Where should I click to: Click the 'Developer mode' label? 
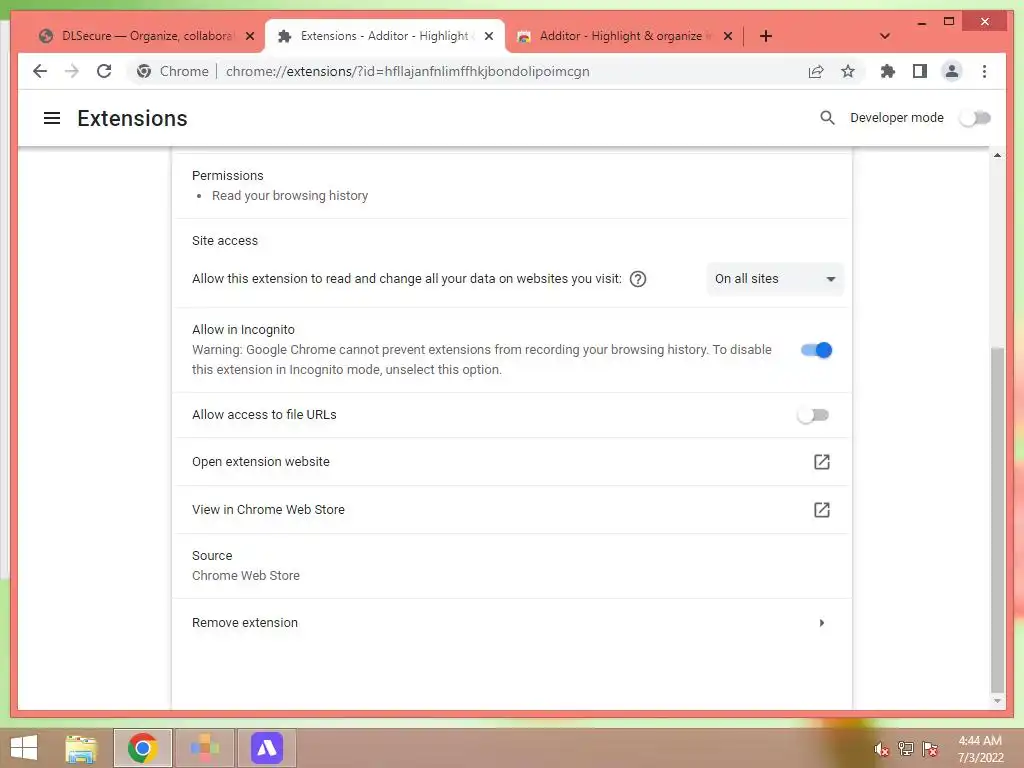[897, 118]
